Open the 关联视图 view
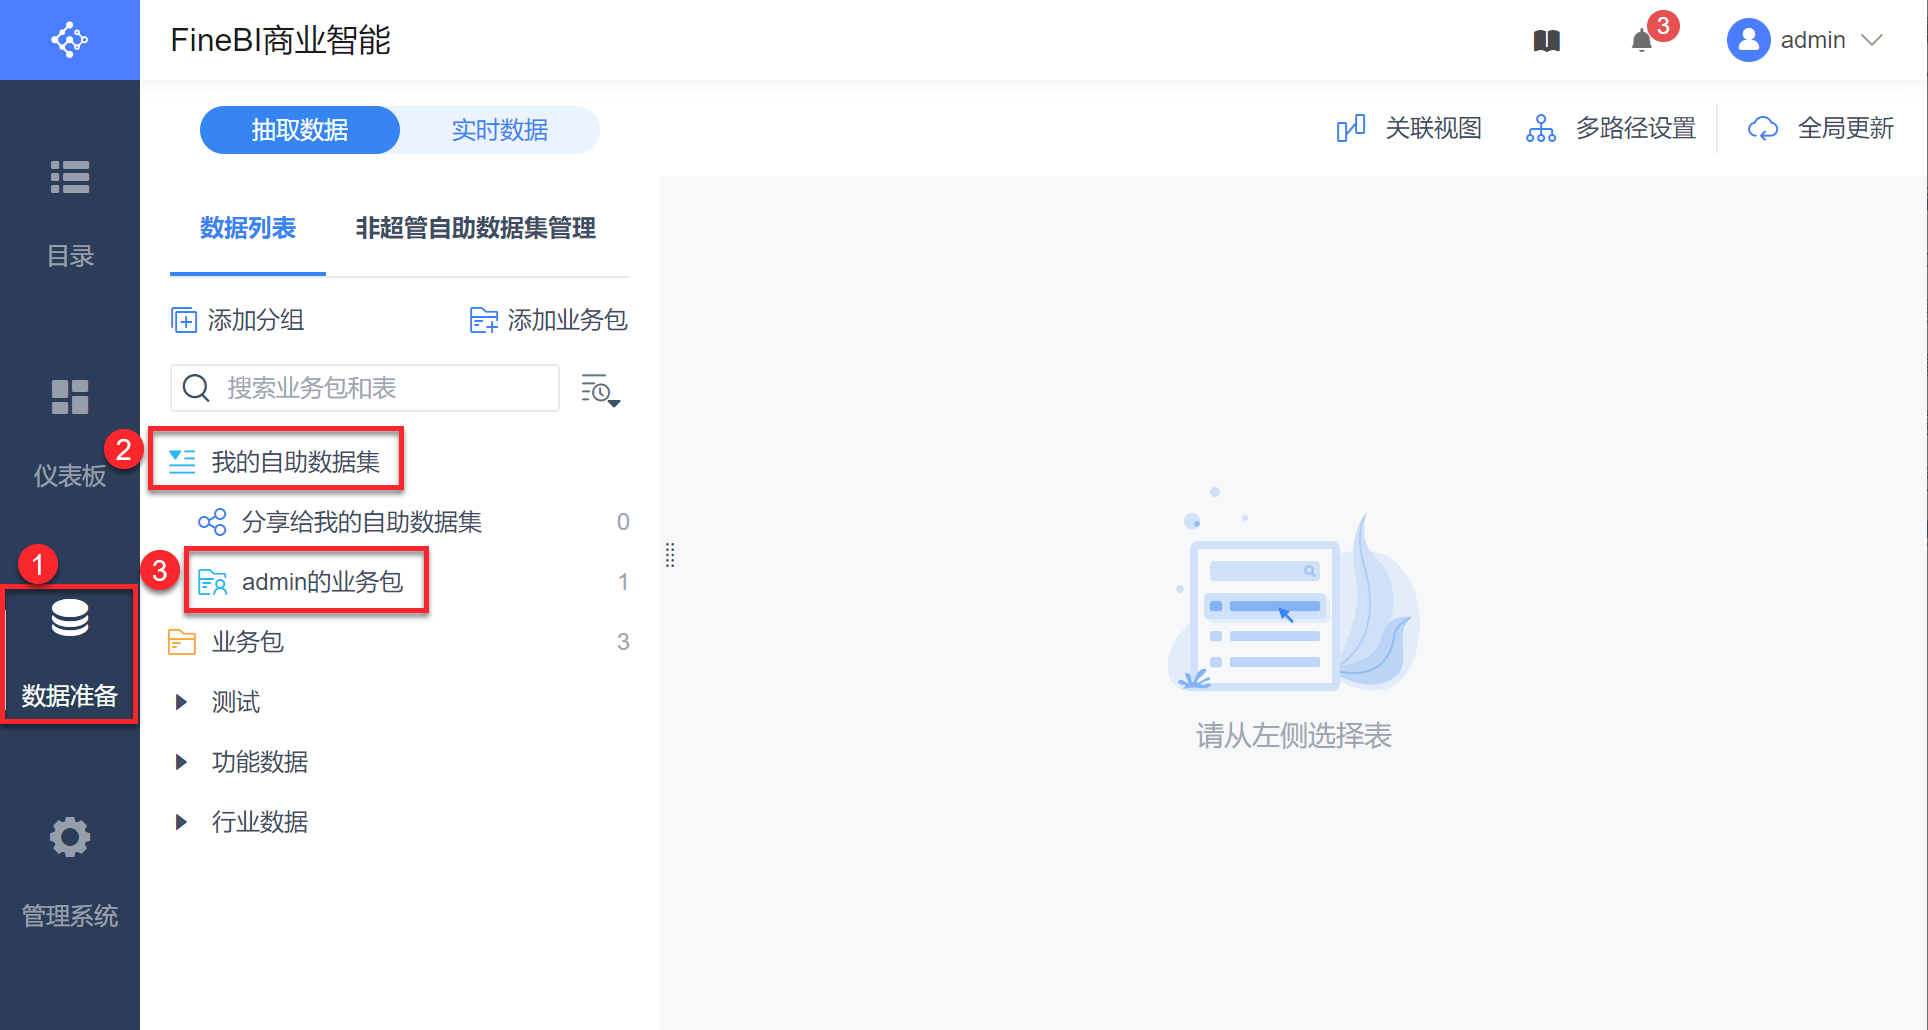 [x=1409, y=128]
